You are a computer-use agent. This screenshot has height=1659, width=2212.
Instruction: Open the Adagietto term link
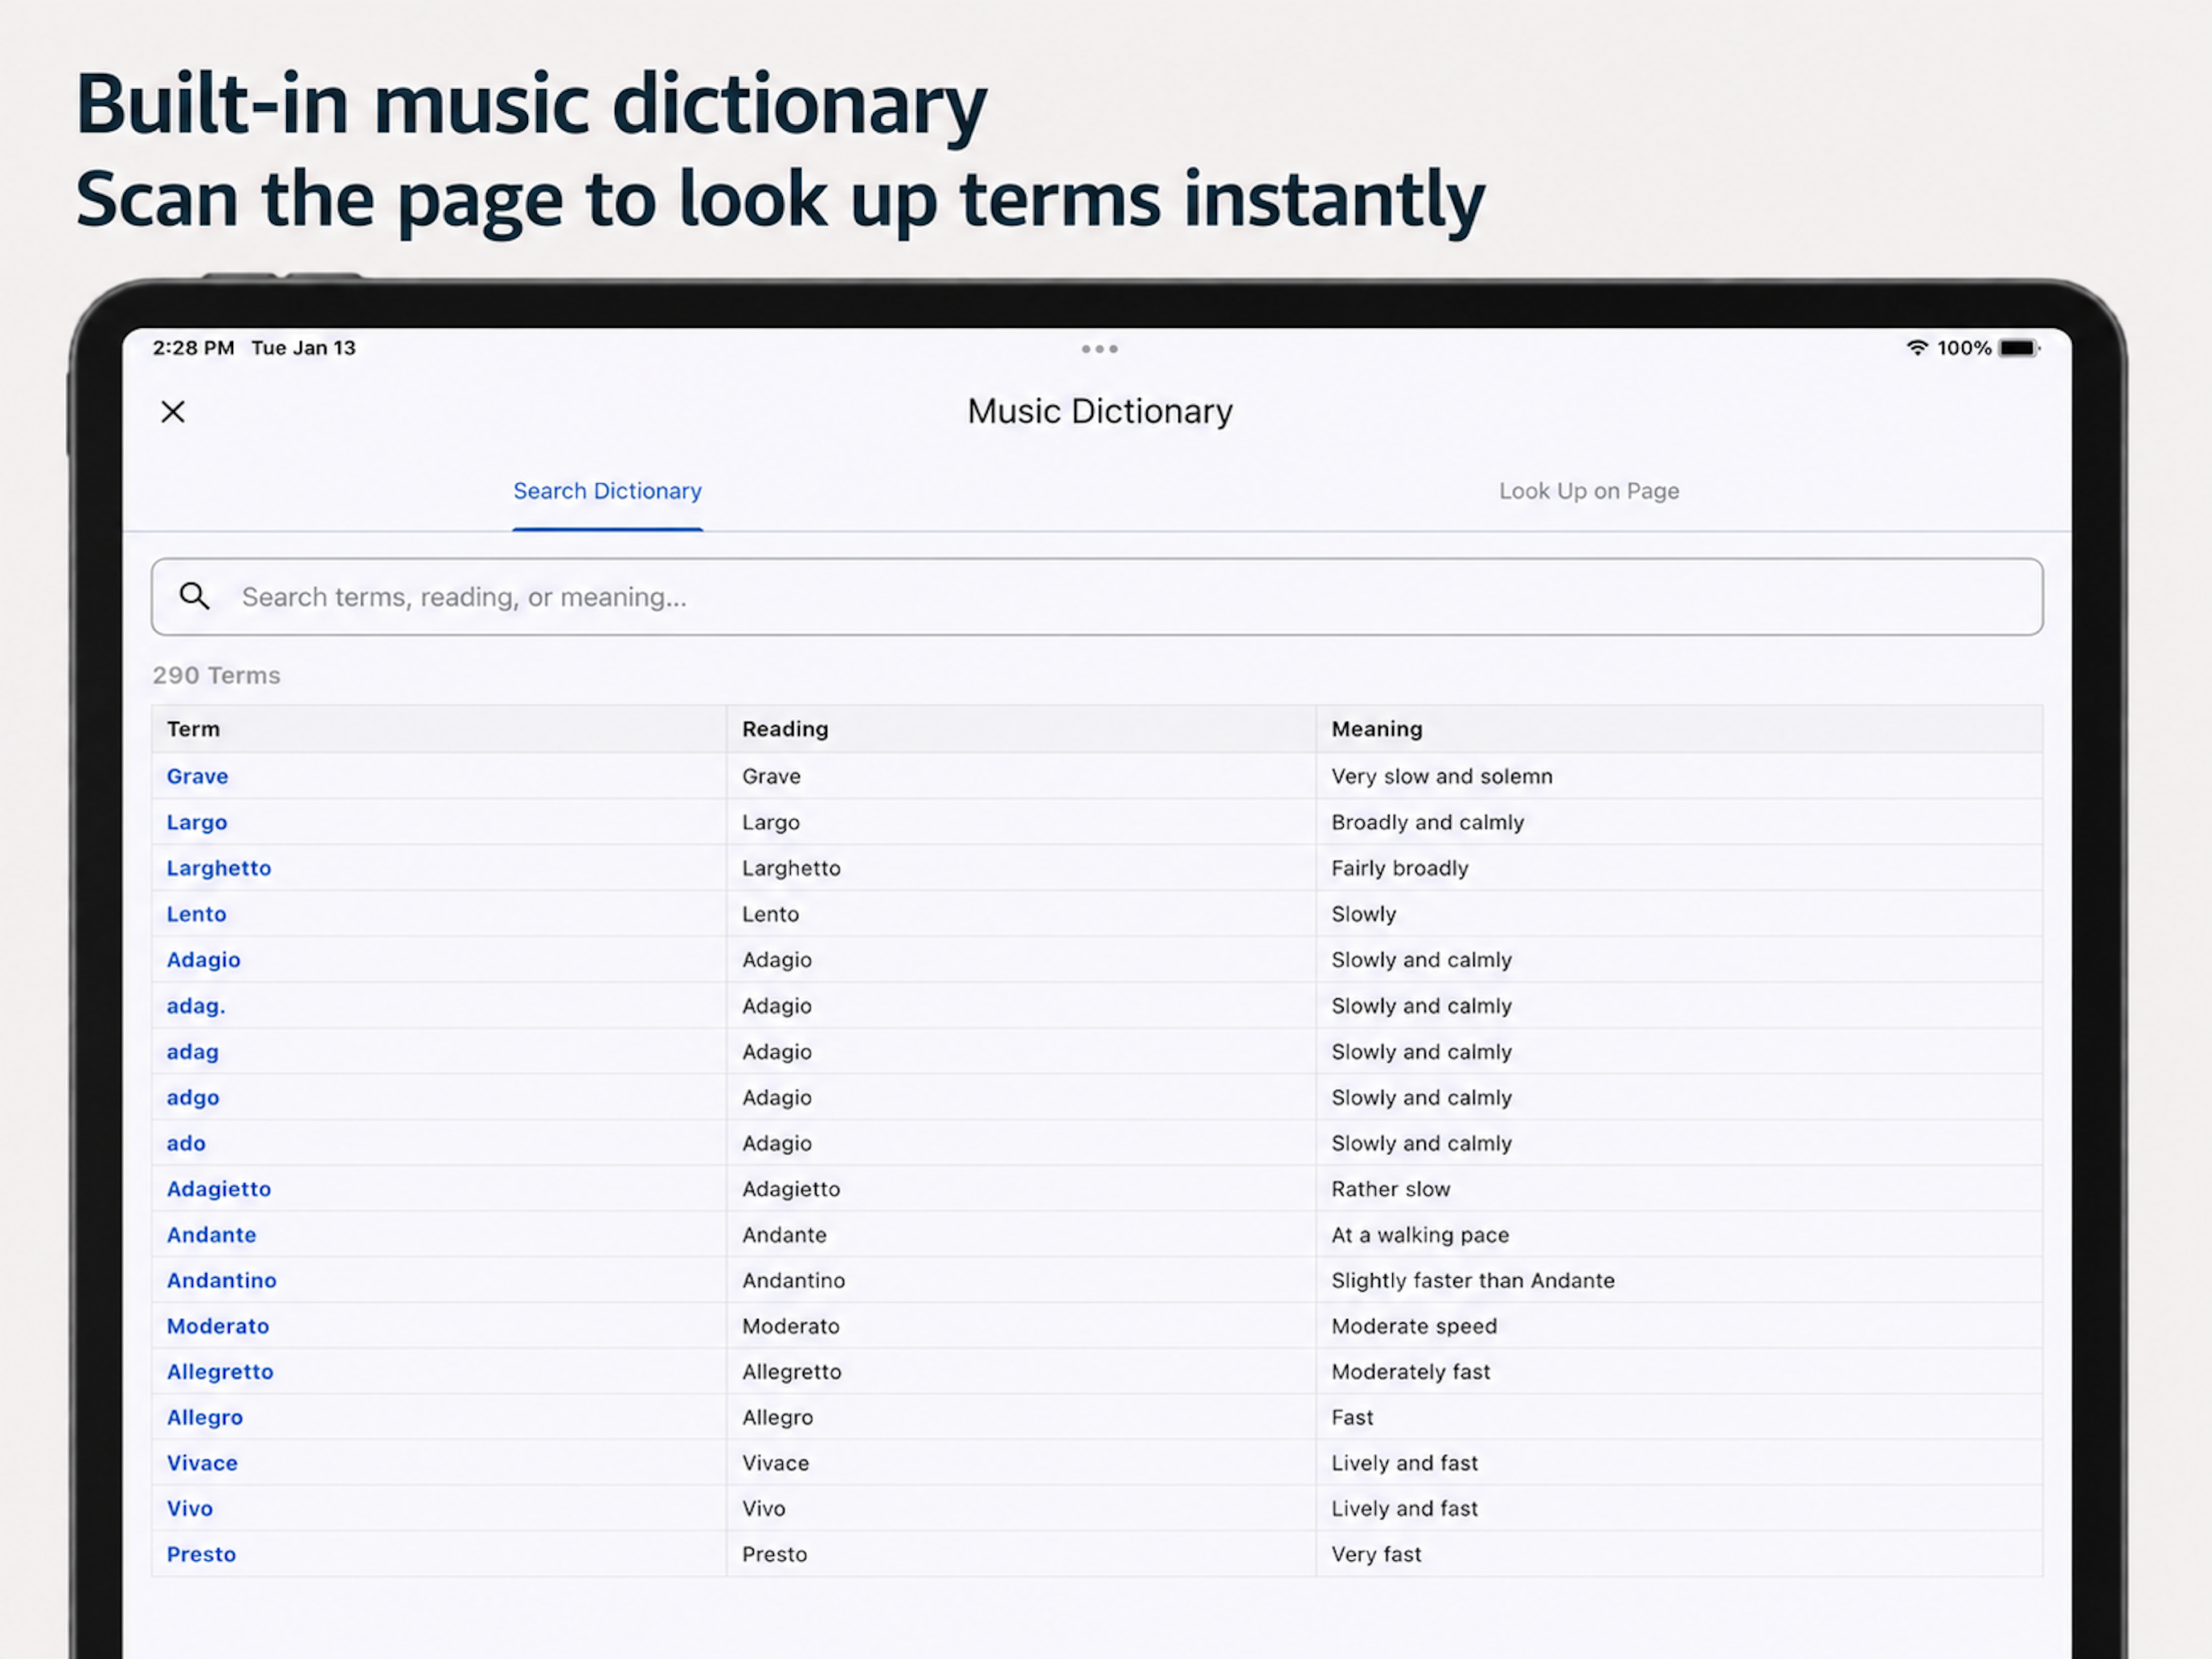pos(219,1189)
